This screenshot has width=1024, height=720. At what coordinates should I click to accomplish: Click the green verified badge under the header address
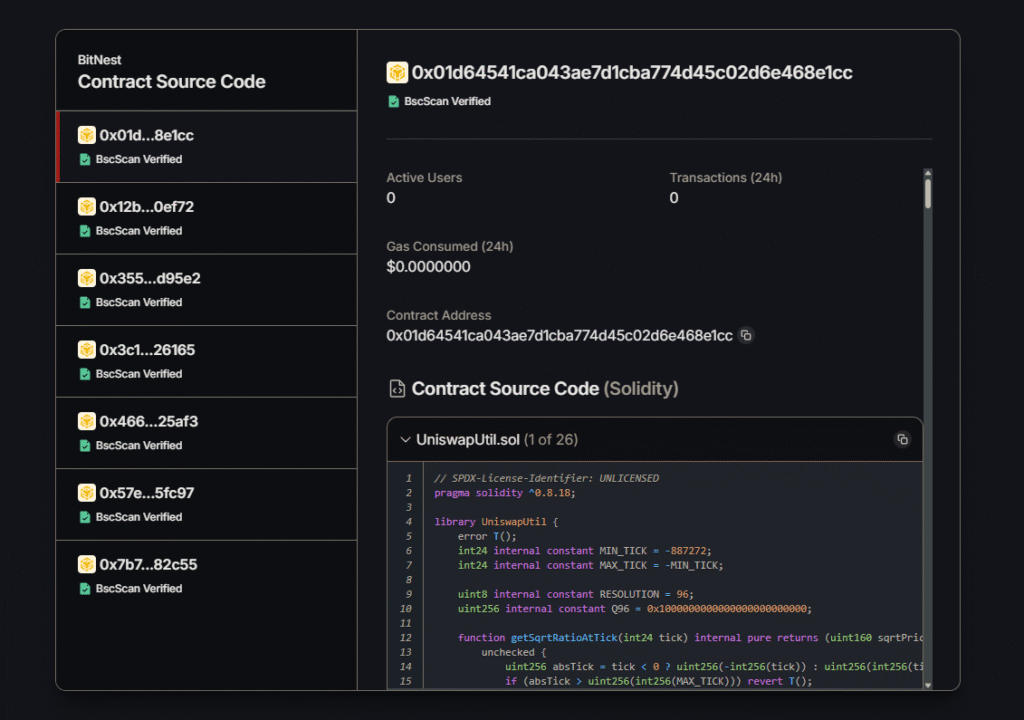tap(393, 101)
